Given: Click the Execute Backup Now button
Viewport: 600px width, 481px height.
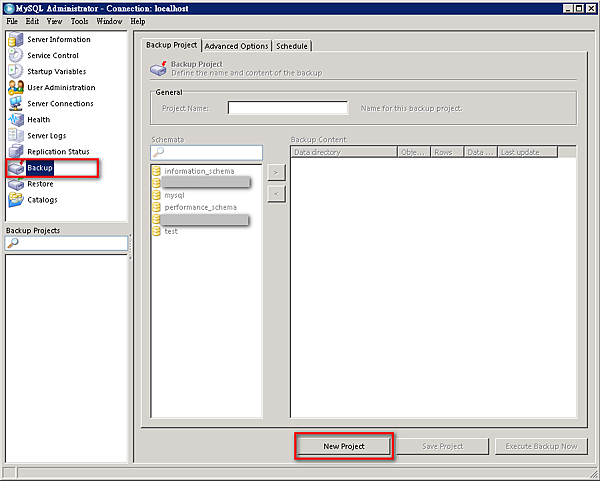Looking at the screenshot, I should (x=541, y=446).
